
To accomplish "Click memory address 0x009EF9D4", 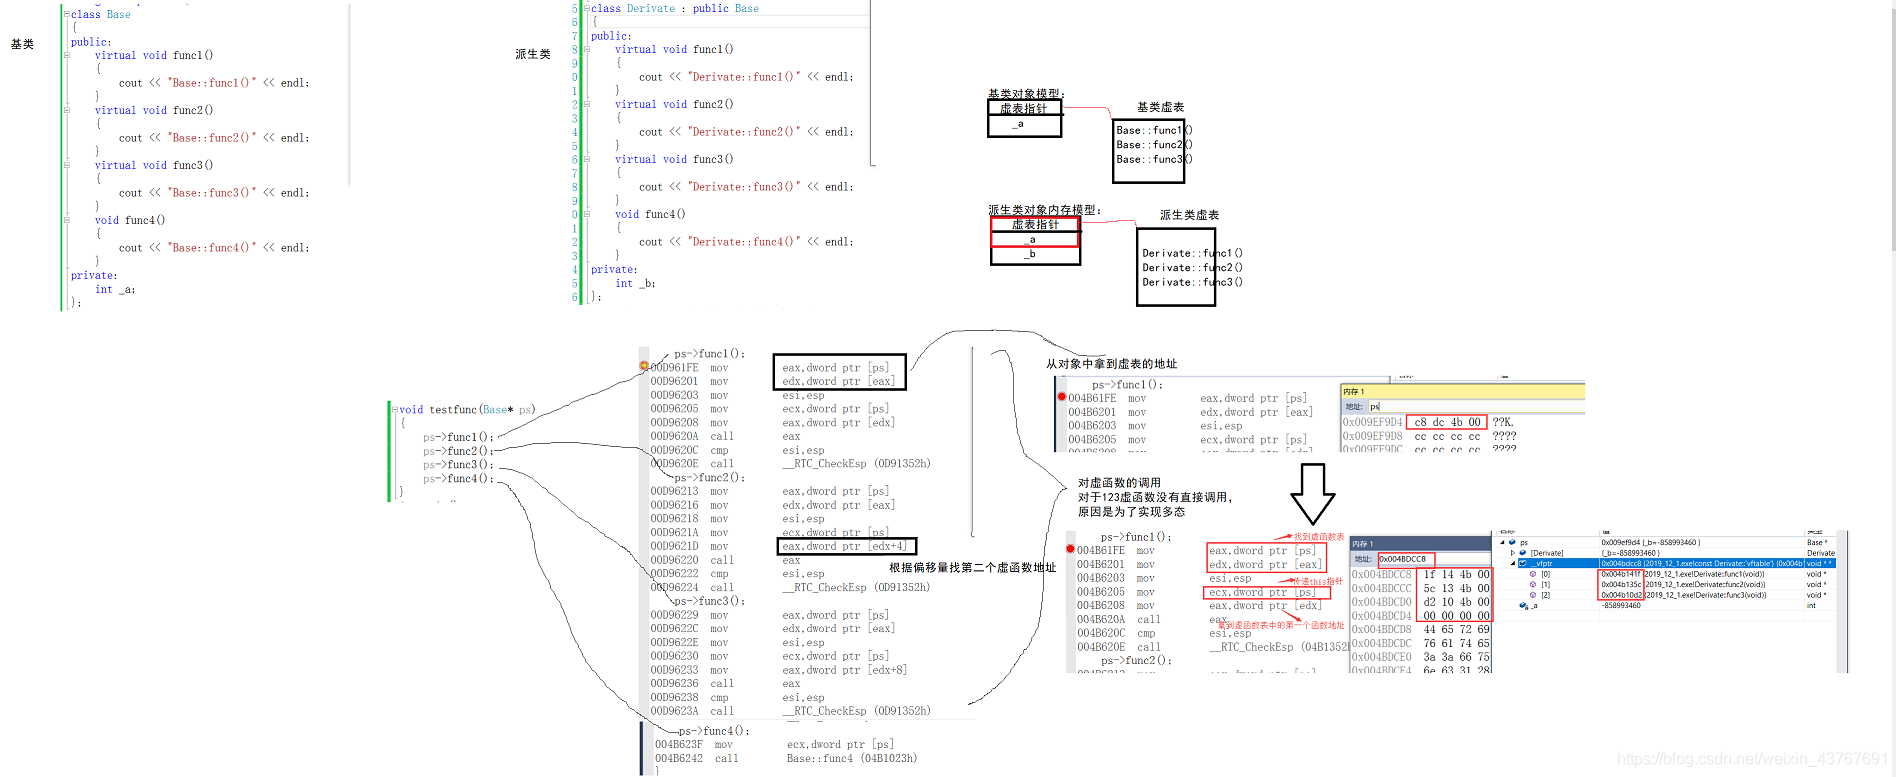I will pyautogui.click(x=1372, y=422).
